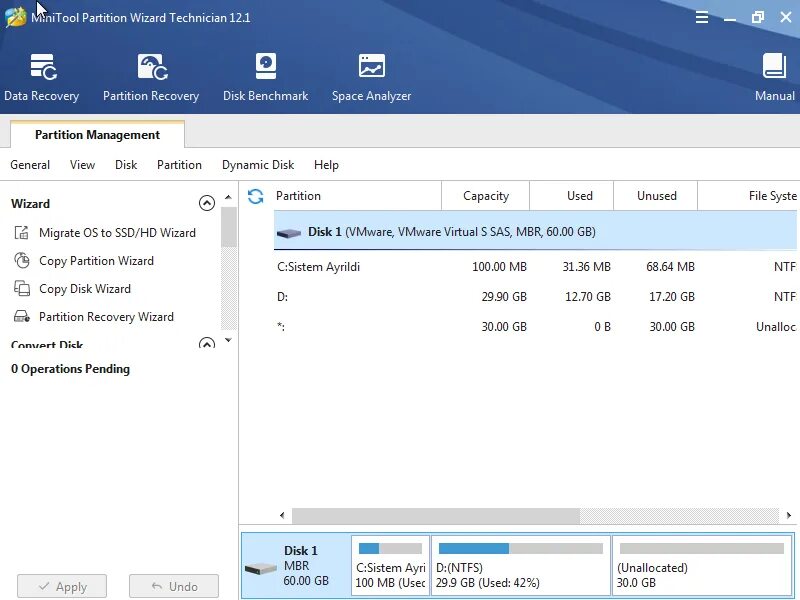Select the Disk 1 VMware row

536,232
